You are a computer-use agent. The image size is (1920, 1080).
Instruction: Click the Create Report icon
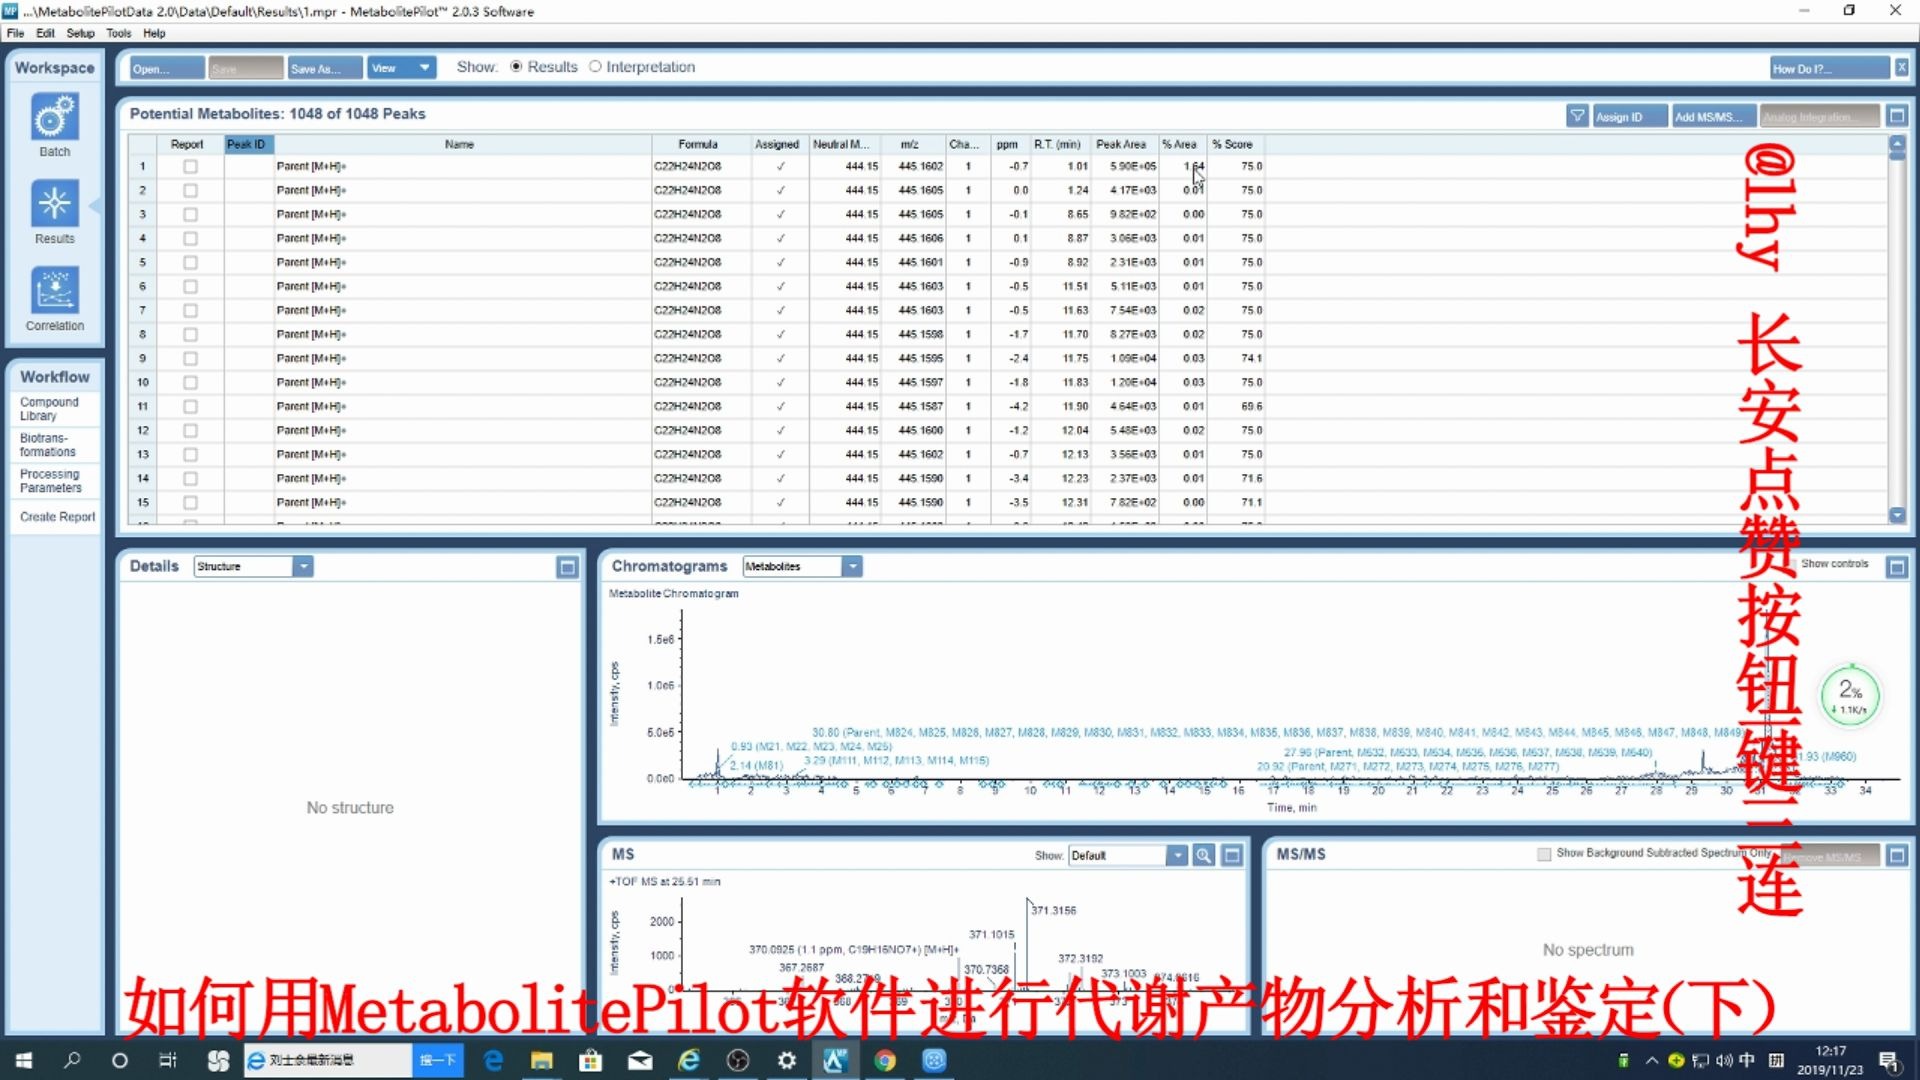[57, 516]
